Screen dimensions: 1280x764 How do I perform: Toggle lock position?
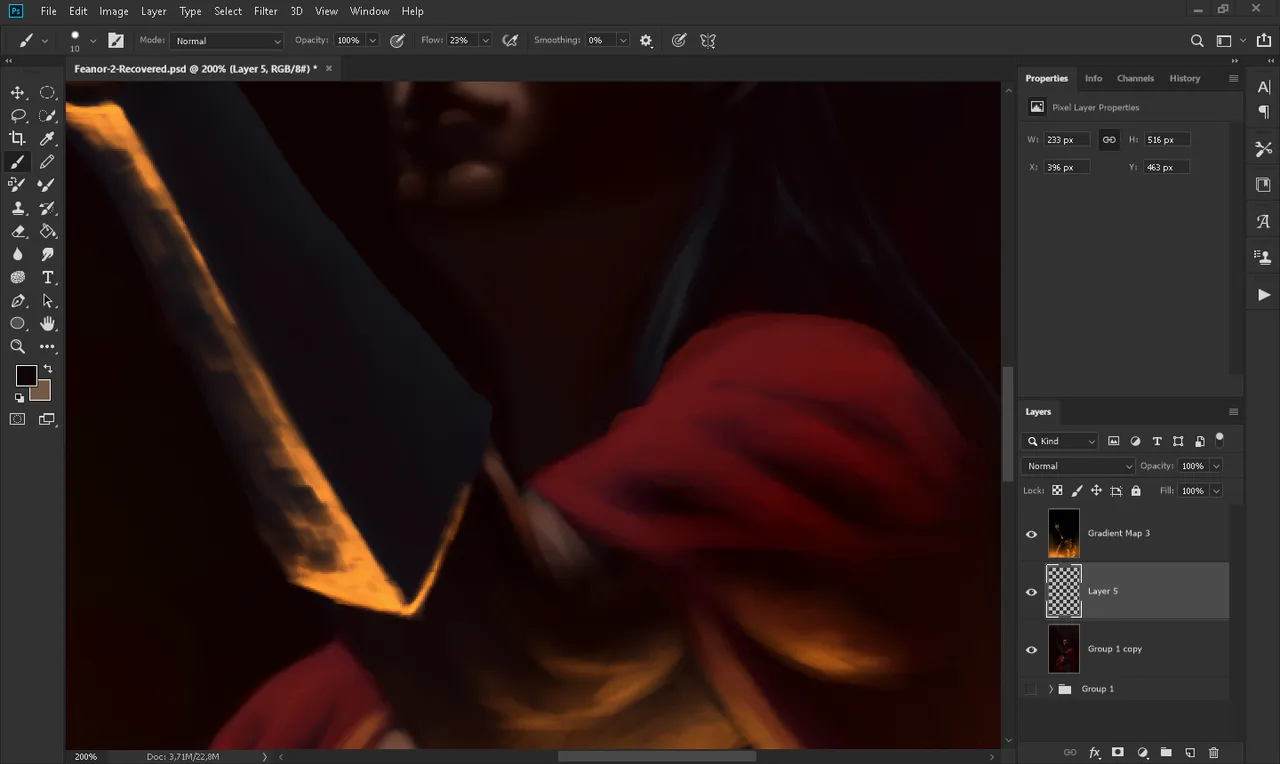tap(1096, 491)
